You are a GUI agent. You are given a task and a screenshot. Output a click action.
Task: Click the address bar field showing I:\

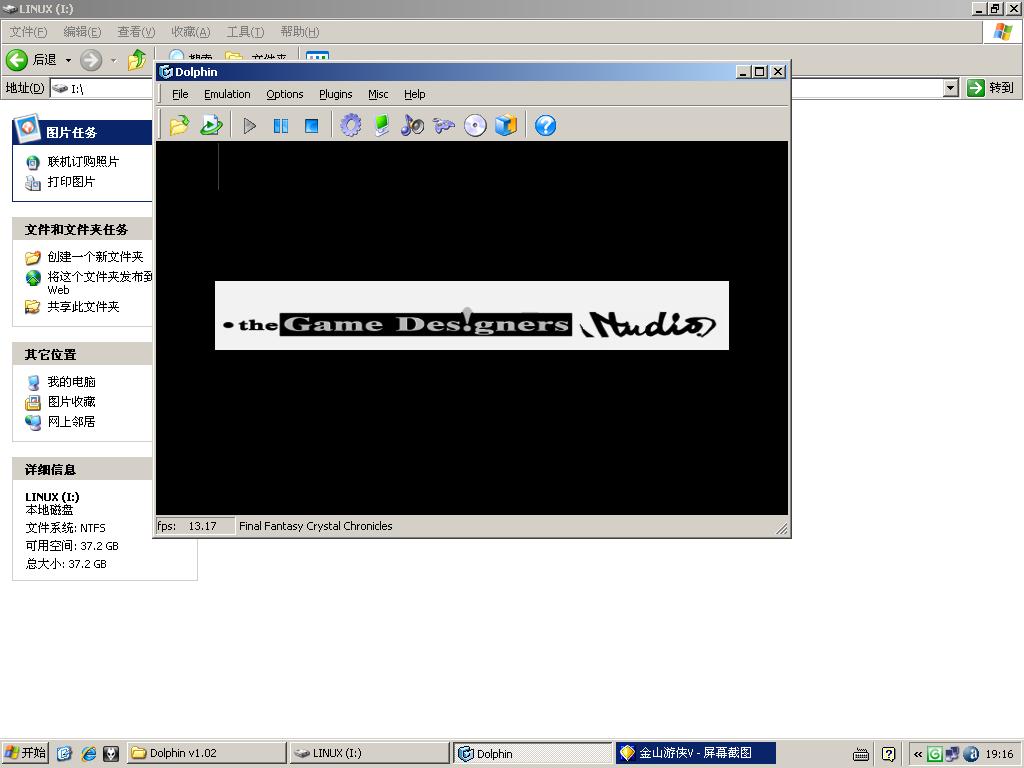tap(101, 88)
